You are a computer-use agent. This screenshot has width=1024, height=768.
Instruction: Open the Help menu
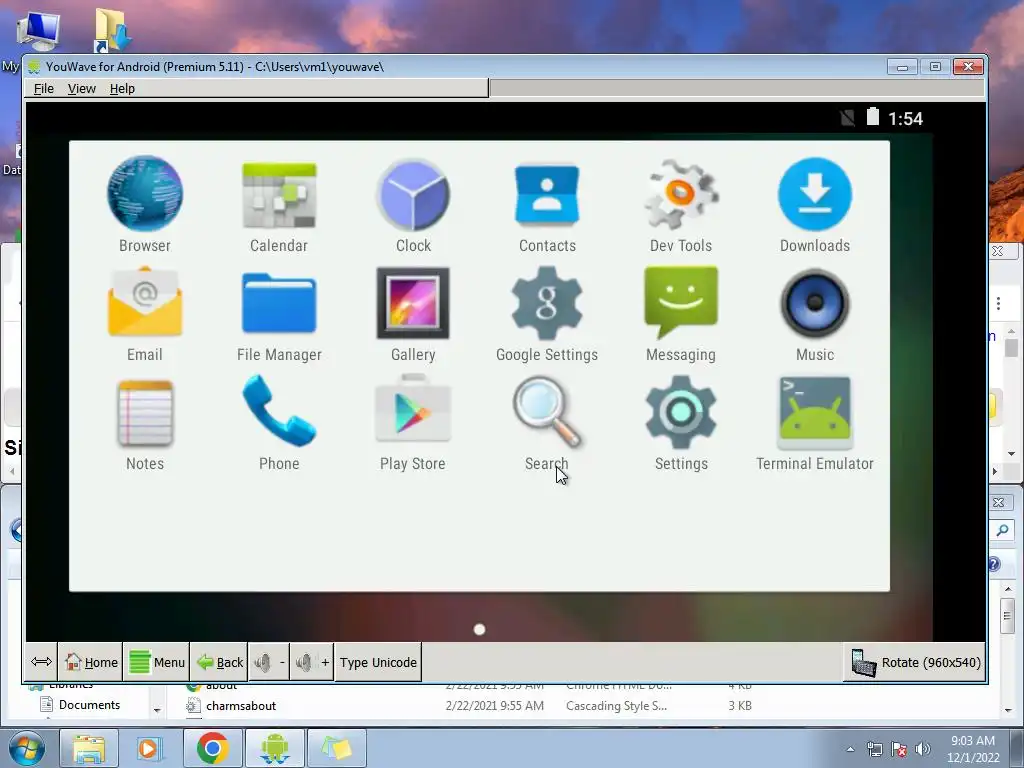pyautogui.click(x=122, y=88)
